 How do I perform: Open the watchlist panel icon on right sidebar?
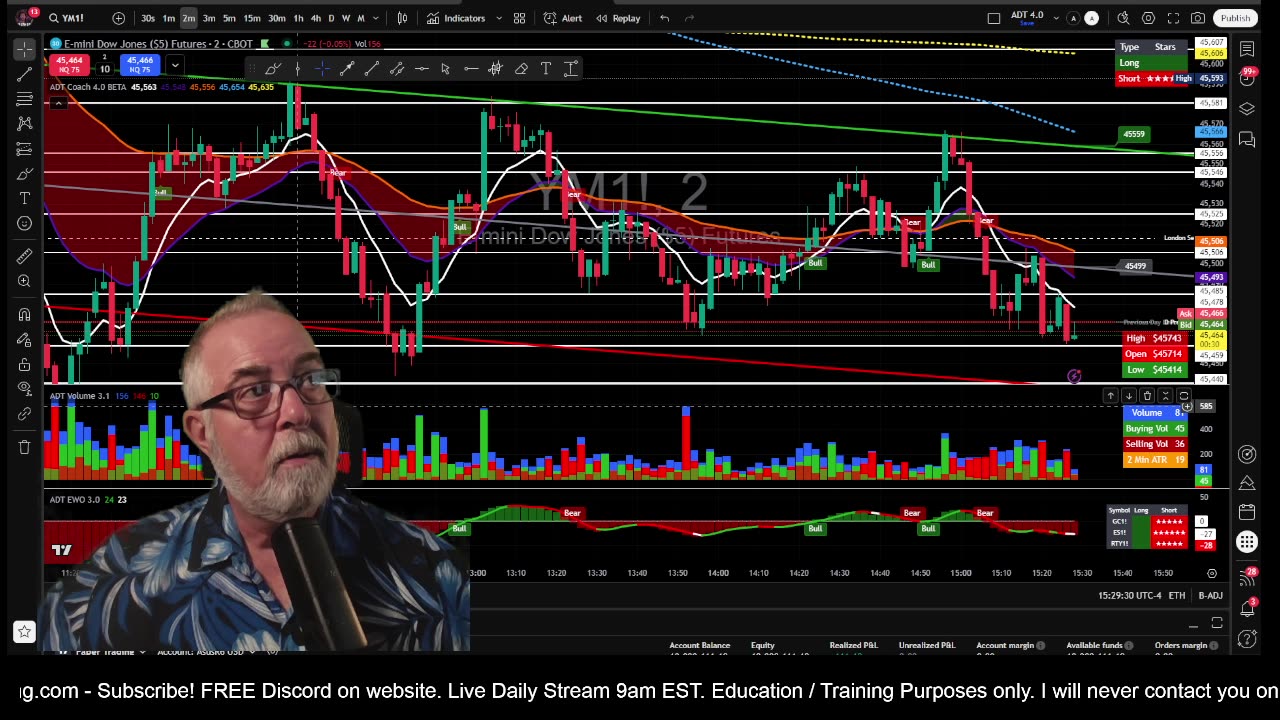(x=1247, y=49)
